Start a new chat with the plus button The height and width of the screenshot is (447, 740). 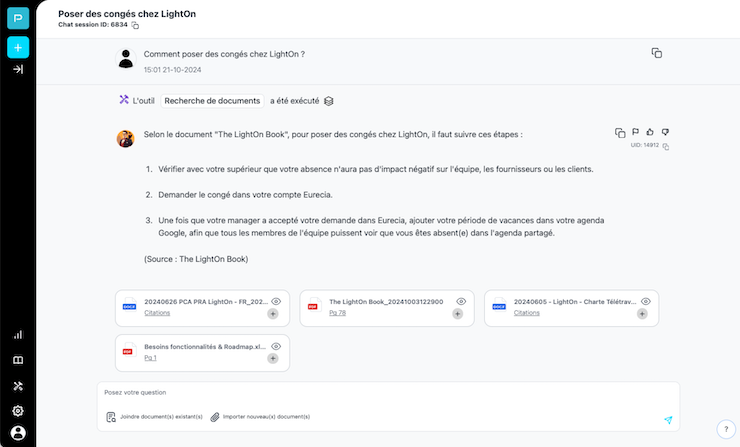click(18, 47)
